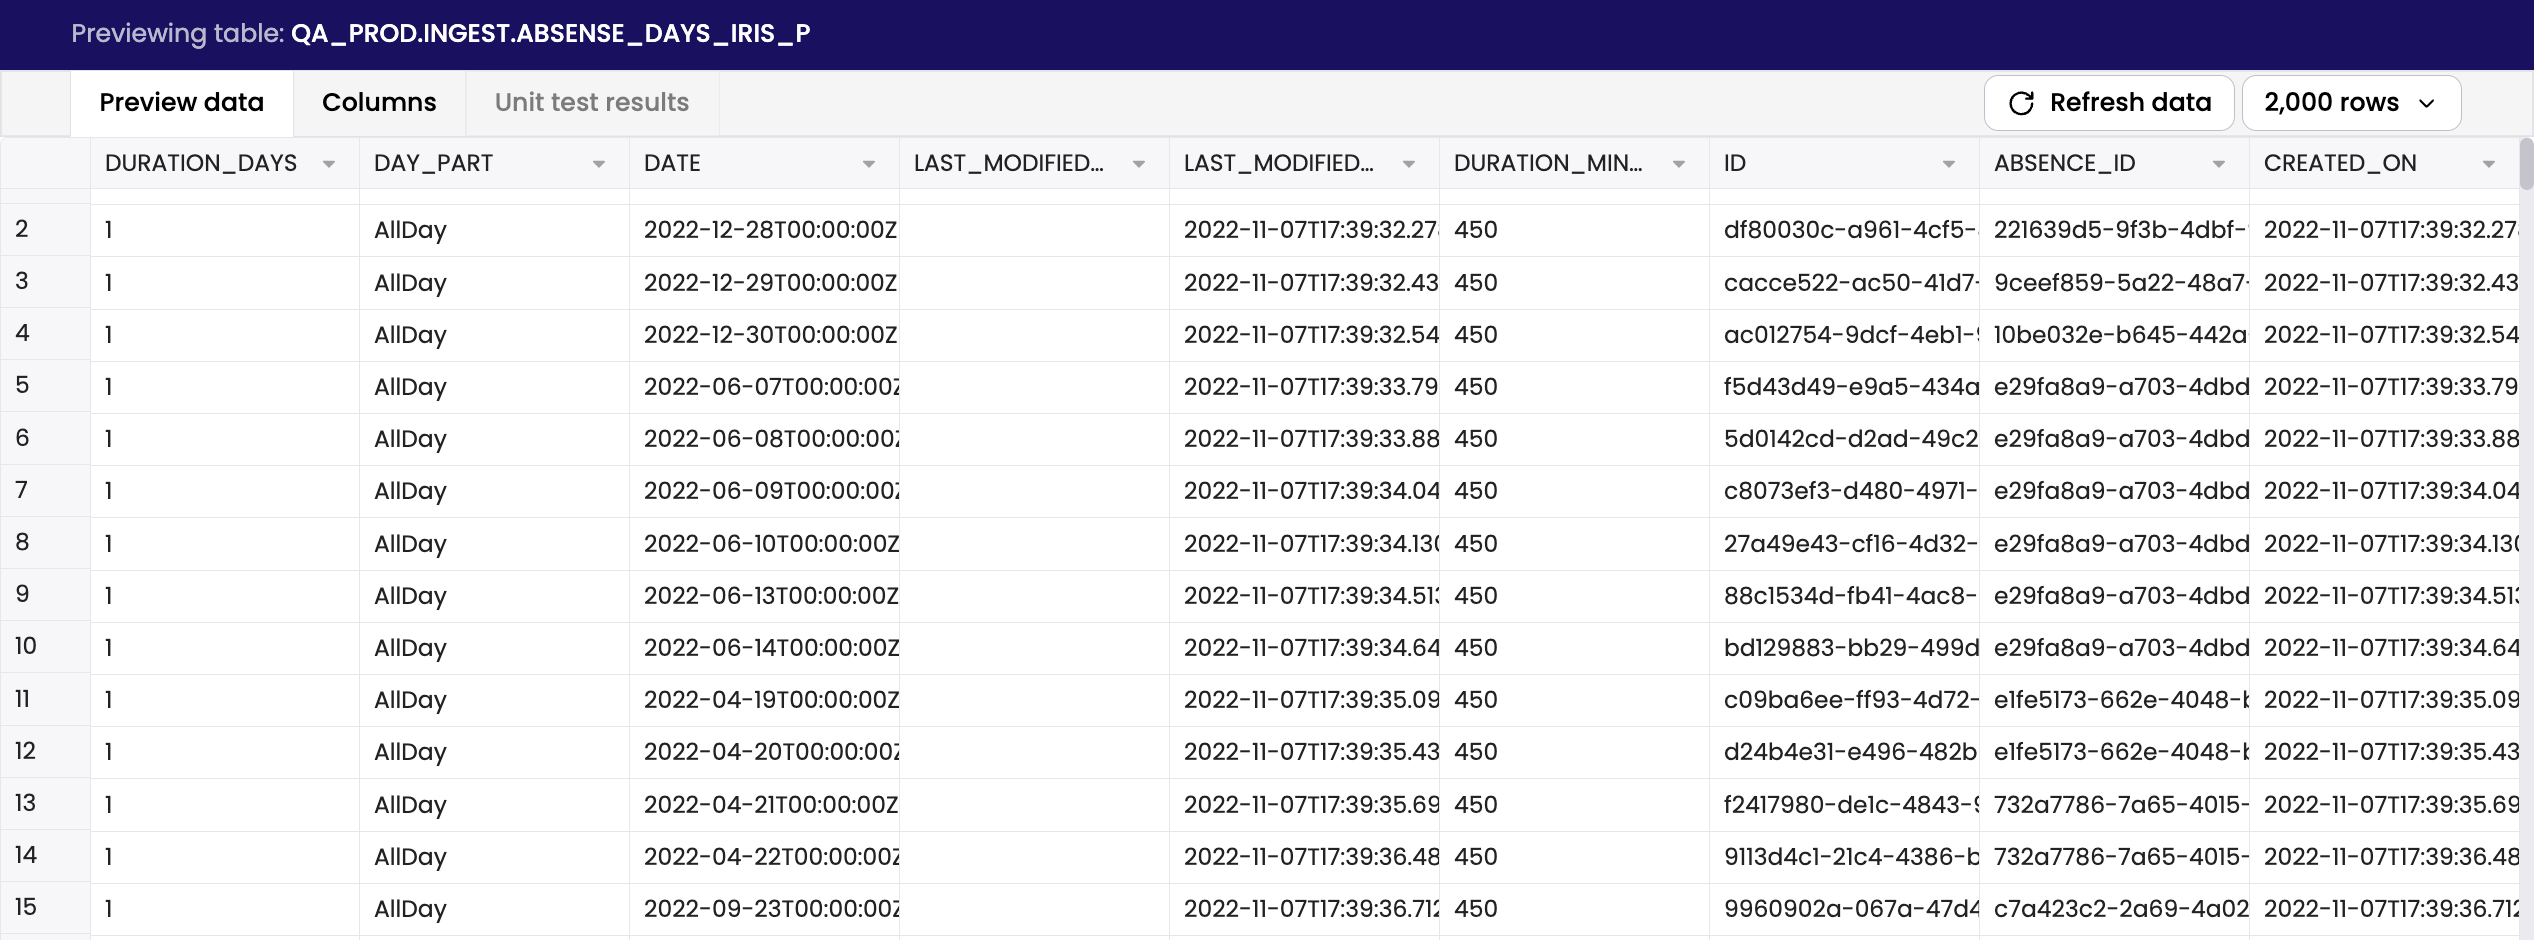Click ID cell cacce522-ac50-41d7
Image resolution: width=2534 pixels, height=940 pixels.
1845,283
